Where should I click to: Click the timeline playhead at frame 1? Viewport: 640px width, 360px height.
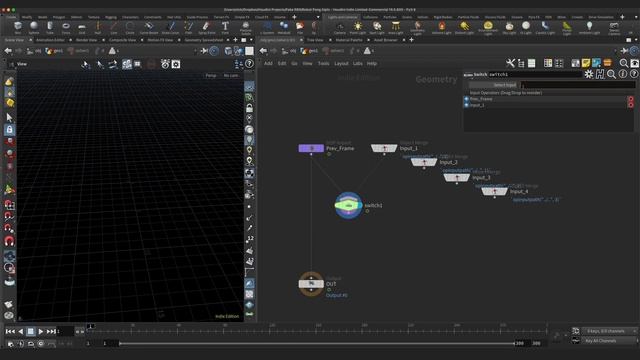pyautogui.click(x=91, y=326)
